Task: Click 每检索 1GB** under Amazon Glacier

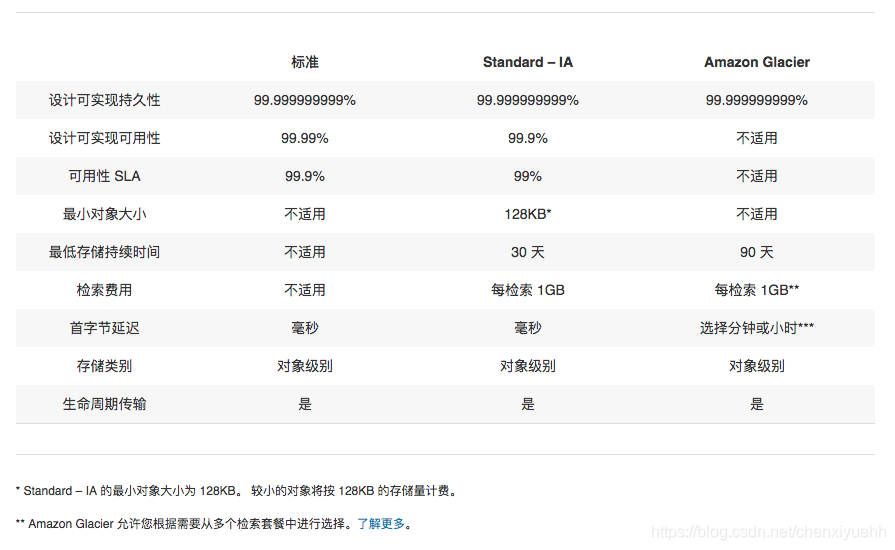Action: pyautogui.click(x=757, y=290)
